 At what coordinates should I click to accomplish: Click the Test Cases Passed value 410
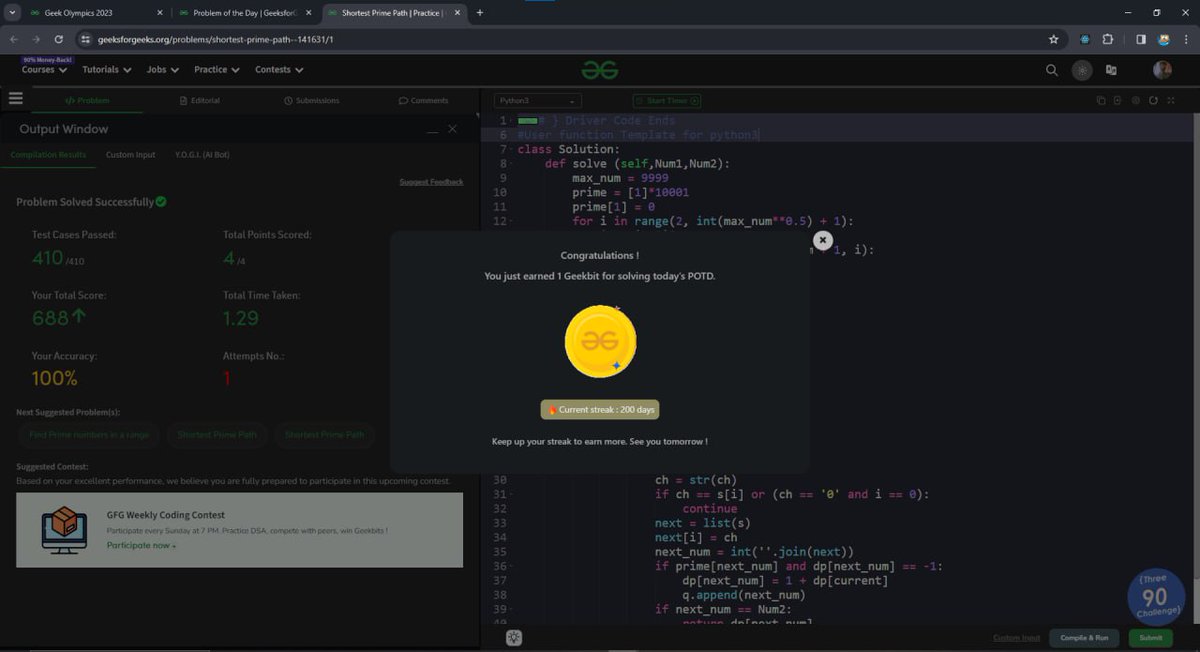click(48, 258)
